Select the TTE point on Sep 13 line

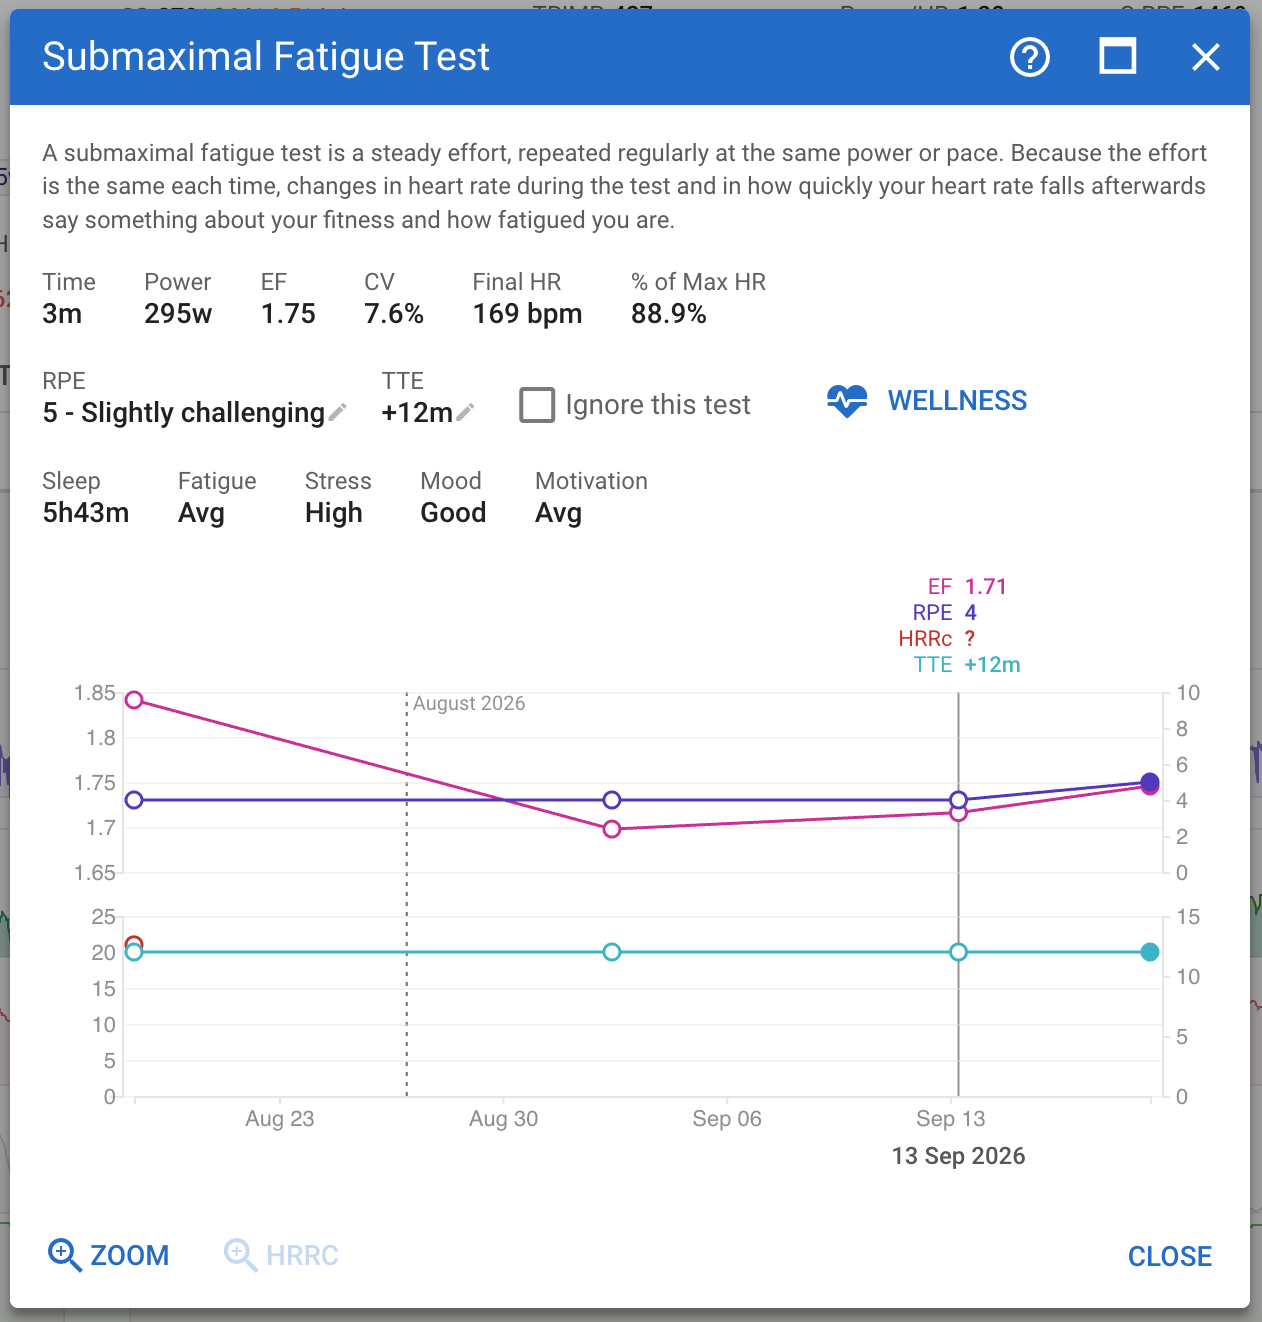tap(958, 952)
